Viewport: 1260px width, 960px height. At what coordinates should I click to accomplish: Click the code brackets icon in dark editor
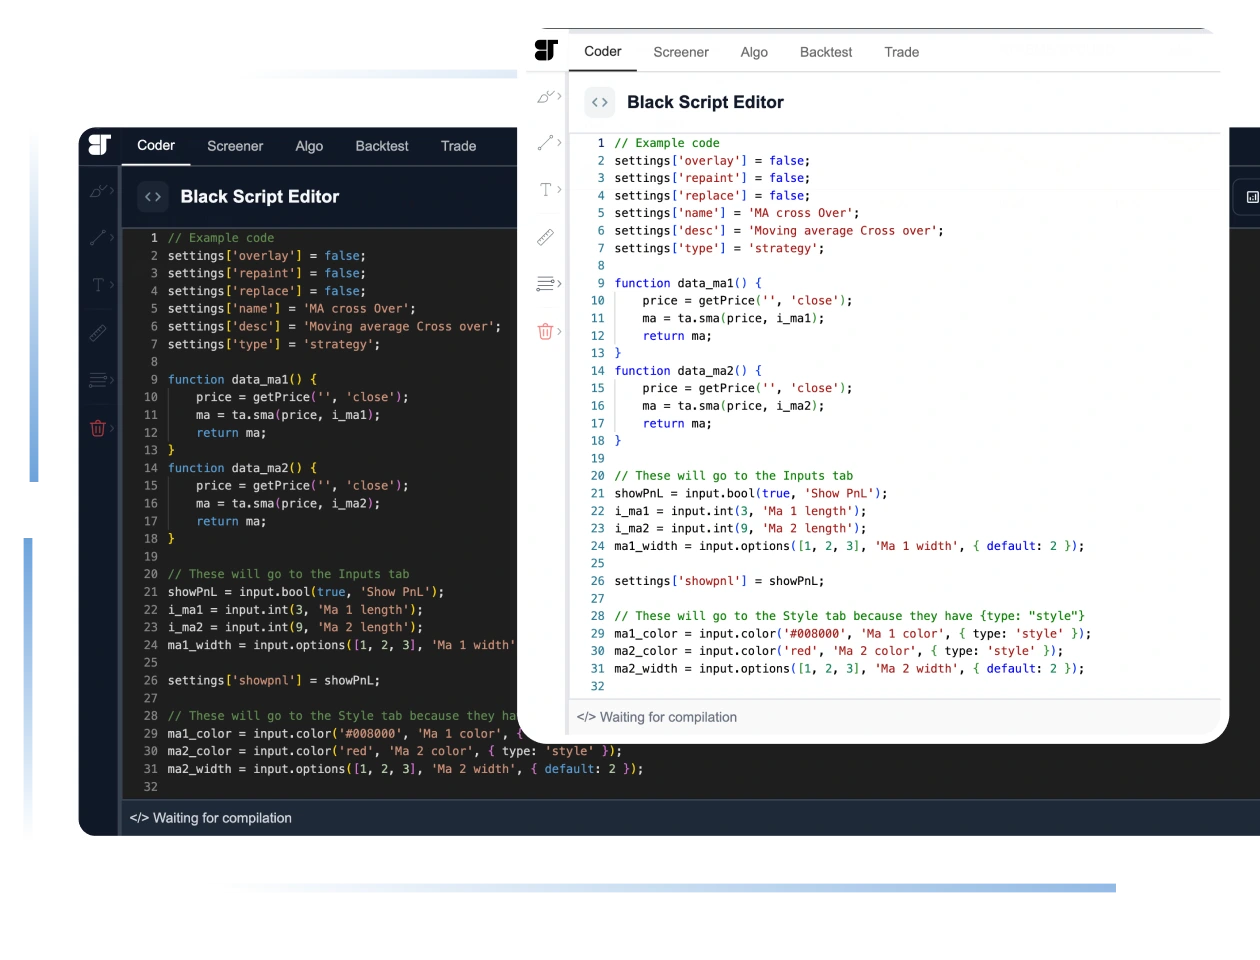153,197
